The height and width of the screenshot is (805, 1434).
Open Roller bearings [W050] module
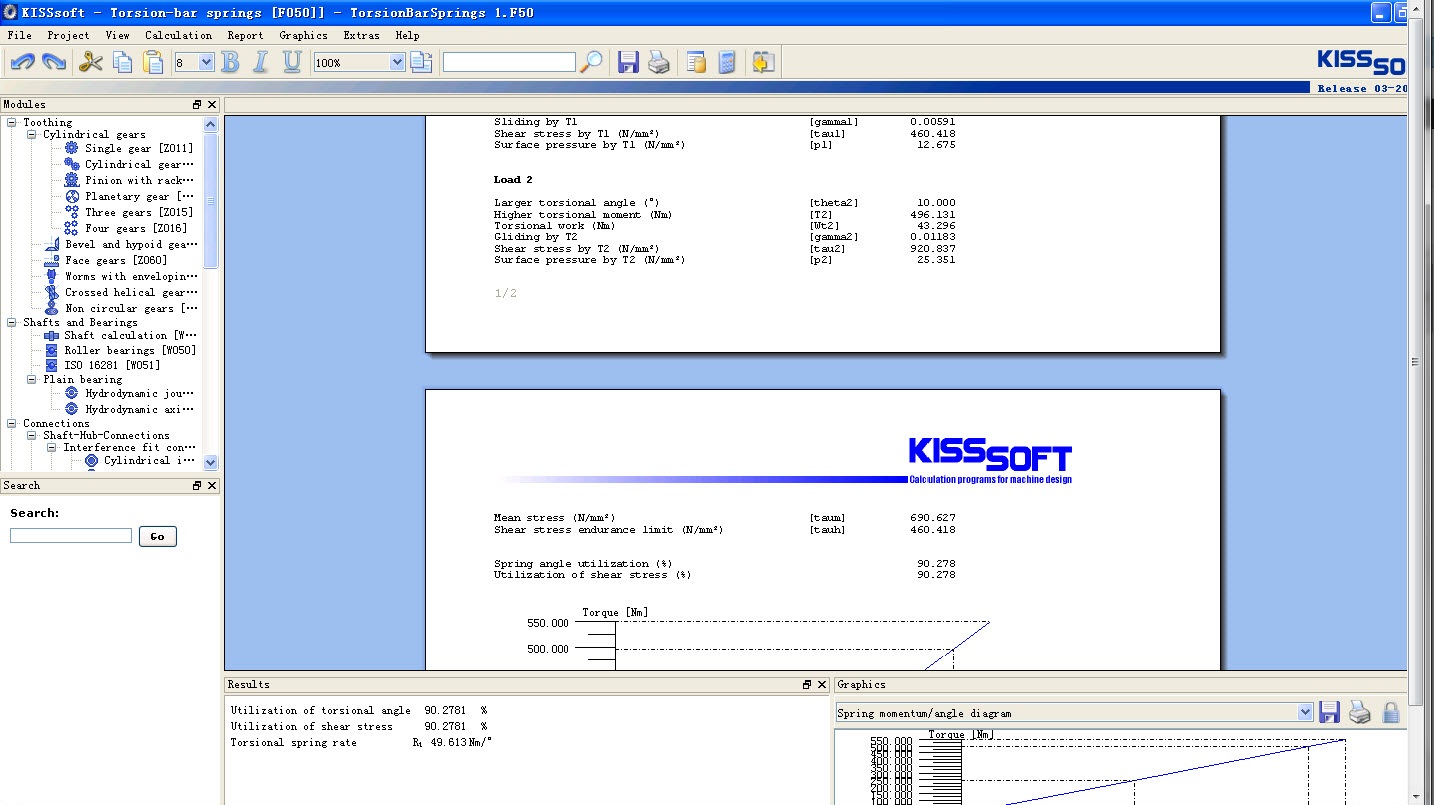coord(130,350)
